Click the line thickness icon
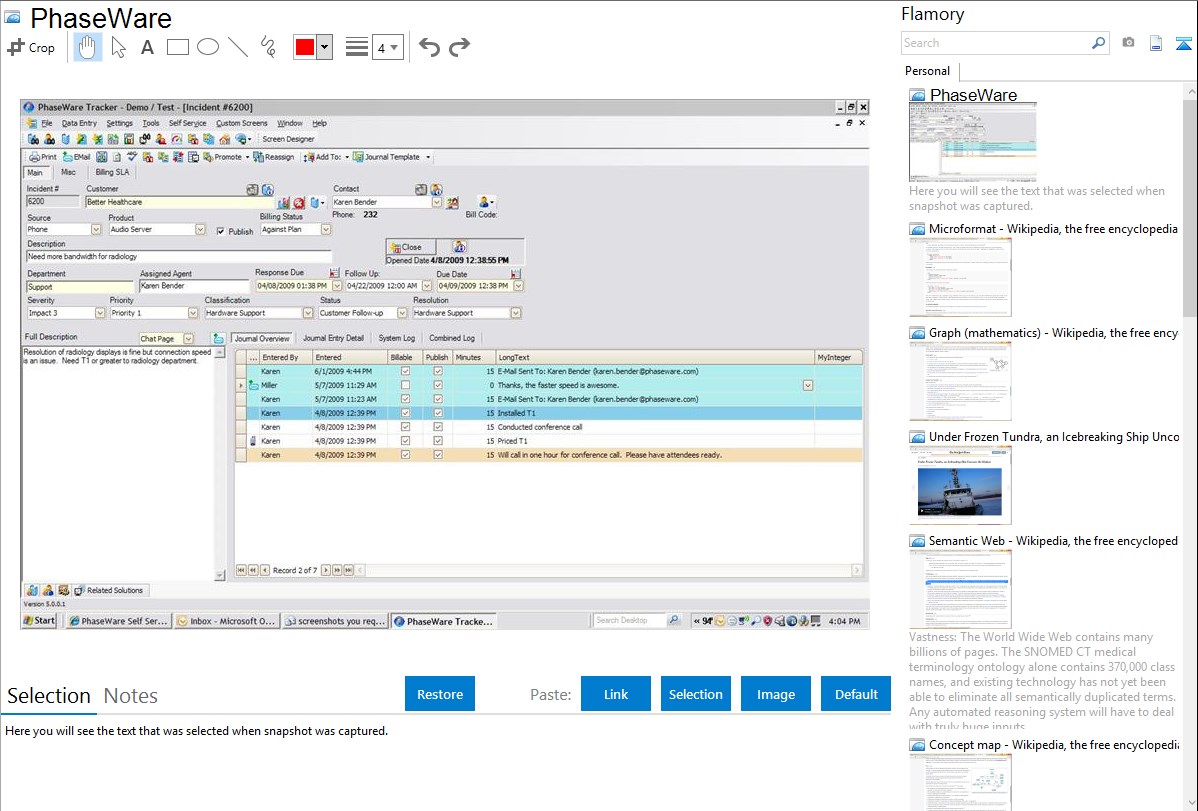Screen dimensions: 1198x811 pyautogui.click(x=357, y=47)
